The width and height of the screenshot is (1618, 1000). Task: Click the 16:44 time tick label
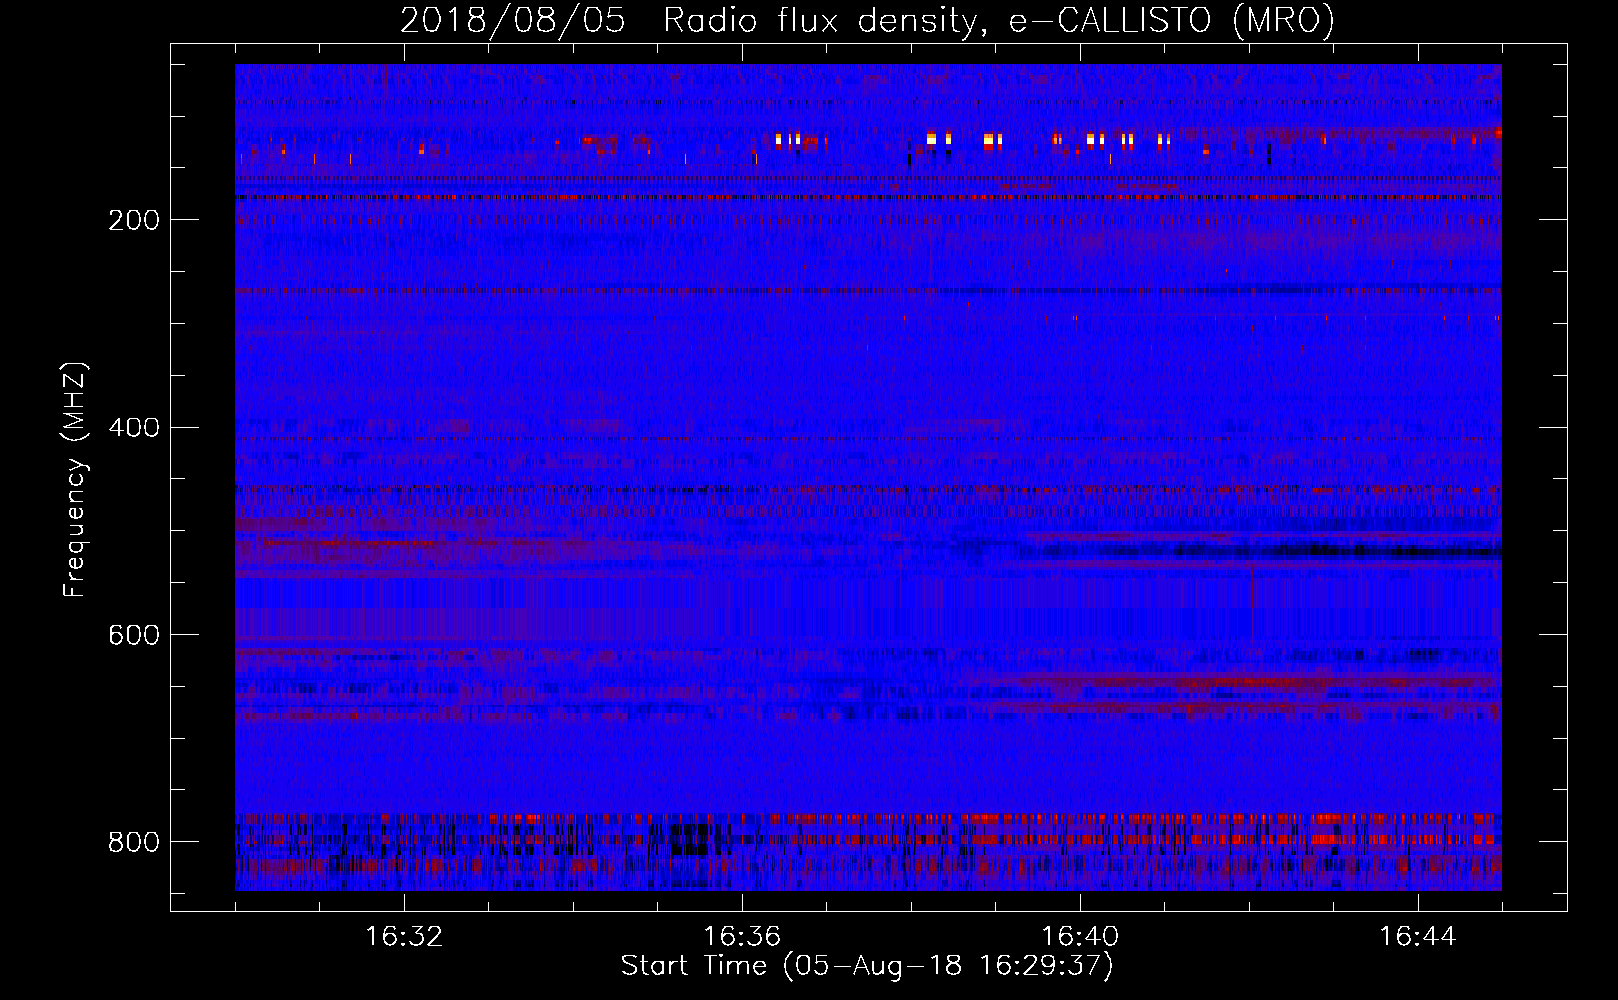(1418, 937)
